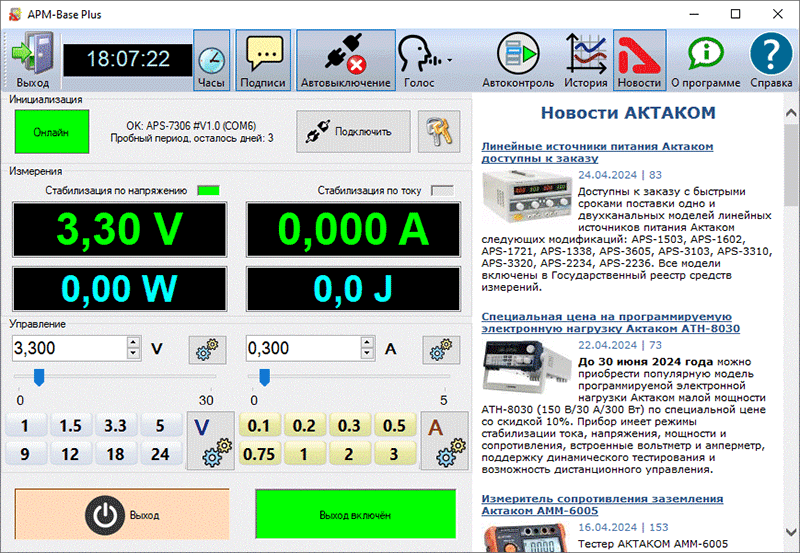Click the Выход door exit icon
This screenshot has height=553, width=800.
(32, 57)
